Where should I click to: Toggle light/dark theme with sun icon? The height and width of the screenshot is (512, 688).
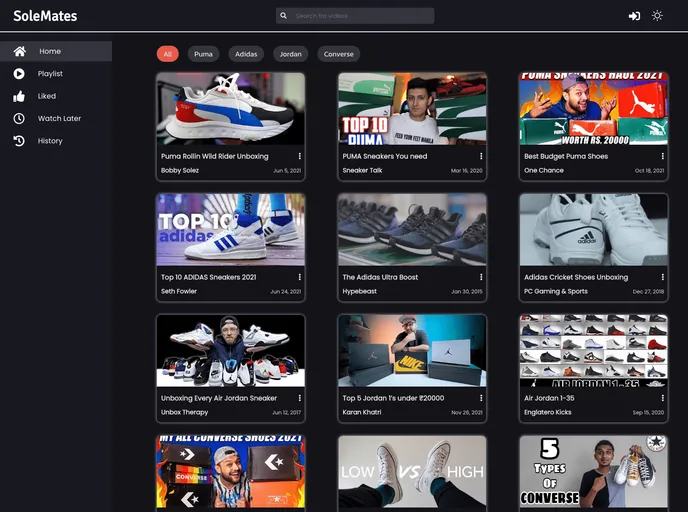pos(657,16)
